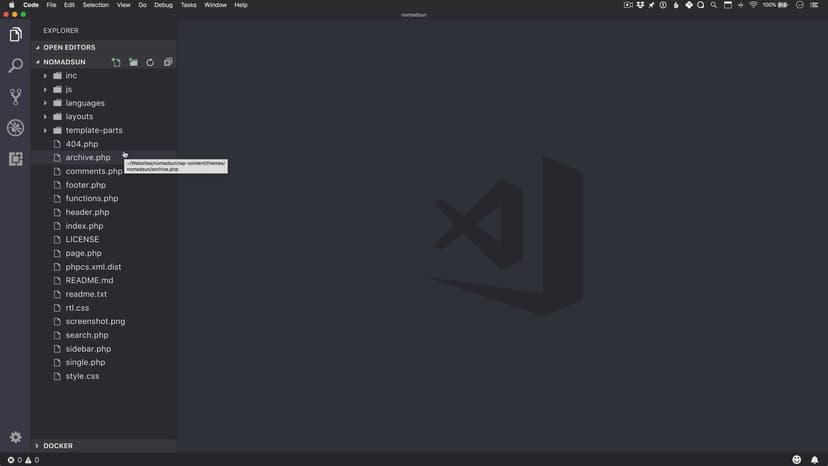Open the Selection menu
Image resolution: width=828 pixels, height=466 pixels.
click(x=96, y=5)
